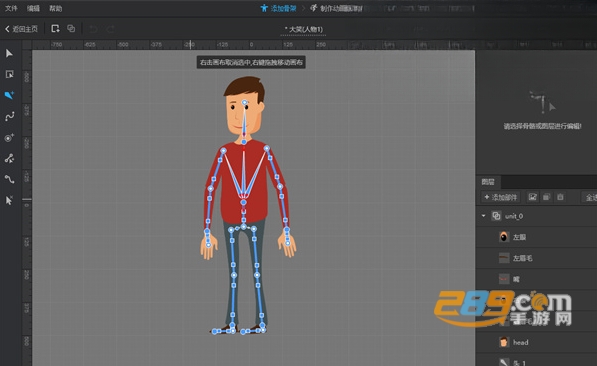
Task: Select the wavy line deform tool
Action: point(10,179)
